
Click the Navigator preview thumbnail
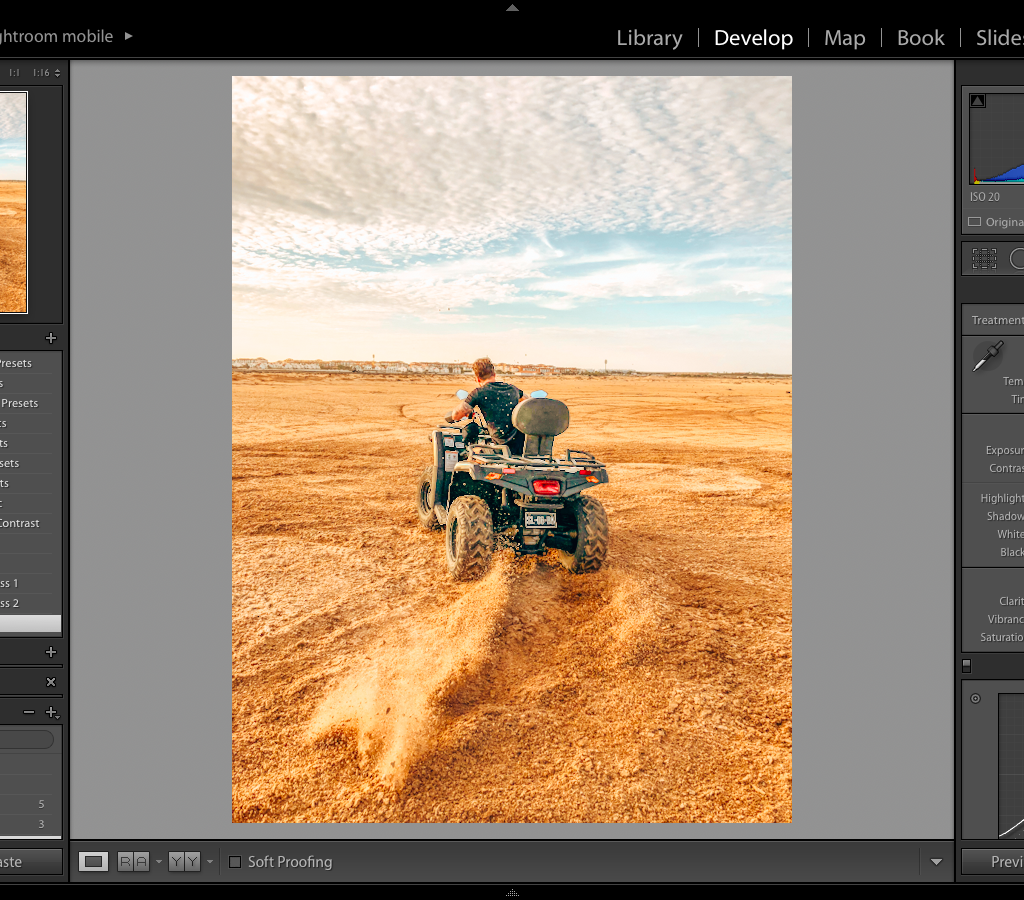(13, 202)
